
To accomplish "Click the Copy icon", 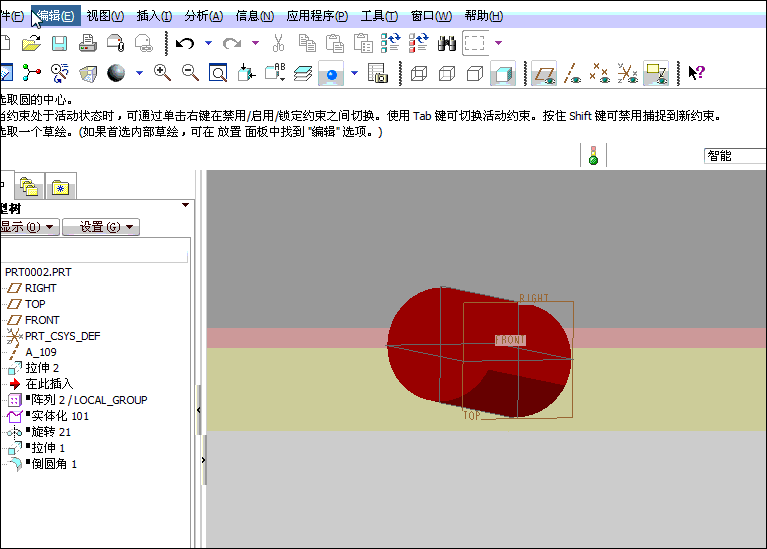I will pos(307,43).
